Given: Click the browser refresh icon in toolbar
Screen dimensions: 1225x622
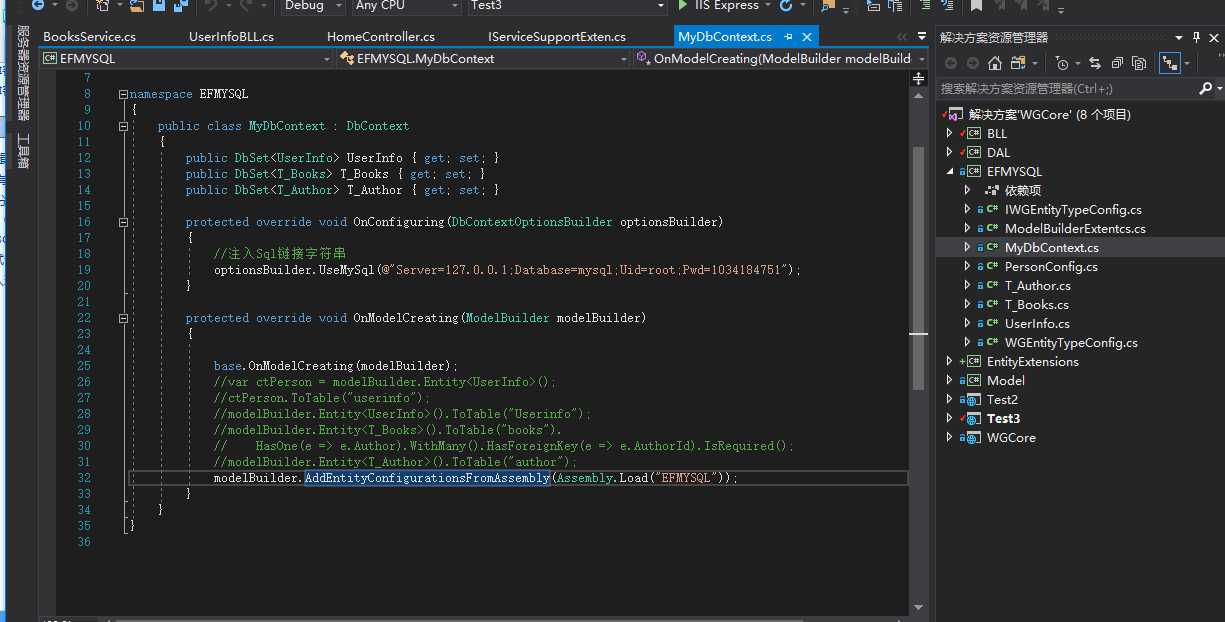Looking at the screenshot, I should pyautogui.click(x=786, y=5).
